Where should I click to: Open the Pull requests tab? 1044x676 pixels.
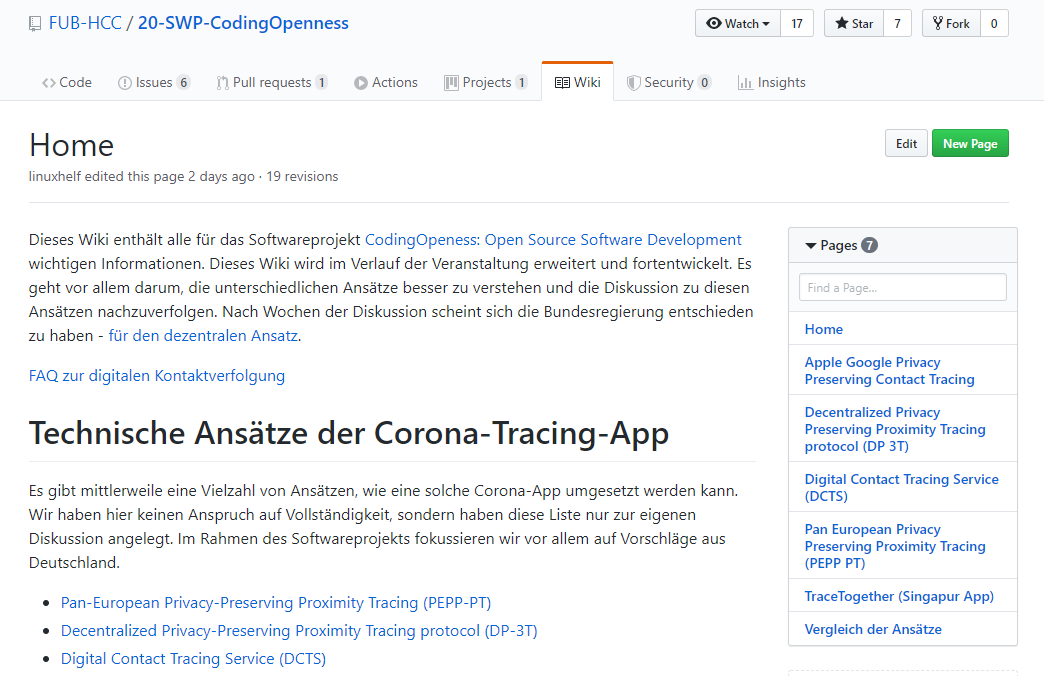tap(272, 82)
